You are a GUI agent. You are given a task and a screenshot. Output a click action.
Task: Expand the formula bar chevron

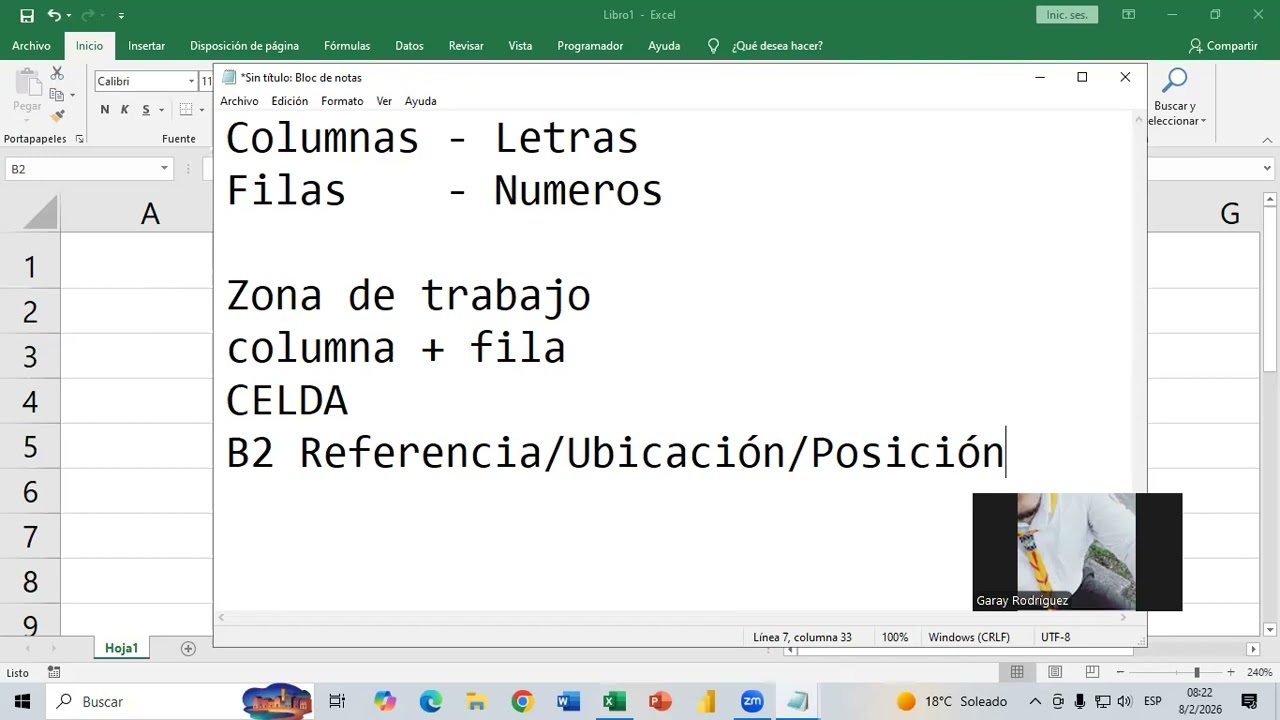[x=1267, y=169]
